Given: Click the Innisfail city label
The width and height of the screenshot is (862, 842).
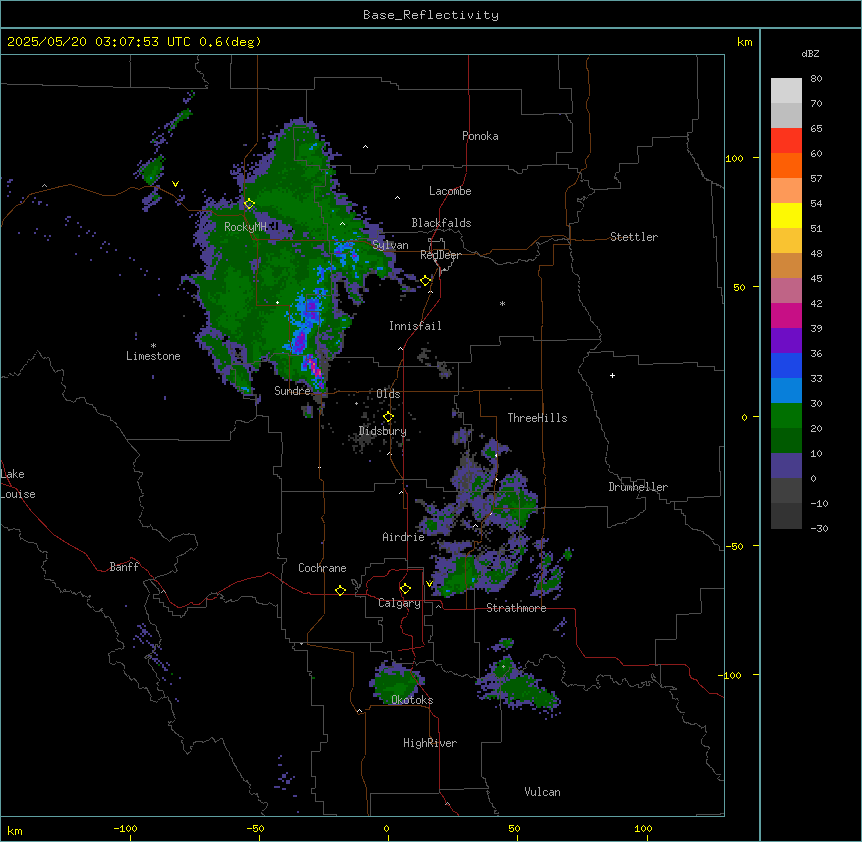Looking at the screenshot, I should pyautogui.click(x=415, y=326).
